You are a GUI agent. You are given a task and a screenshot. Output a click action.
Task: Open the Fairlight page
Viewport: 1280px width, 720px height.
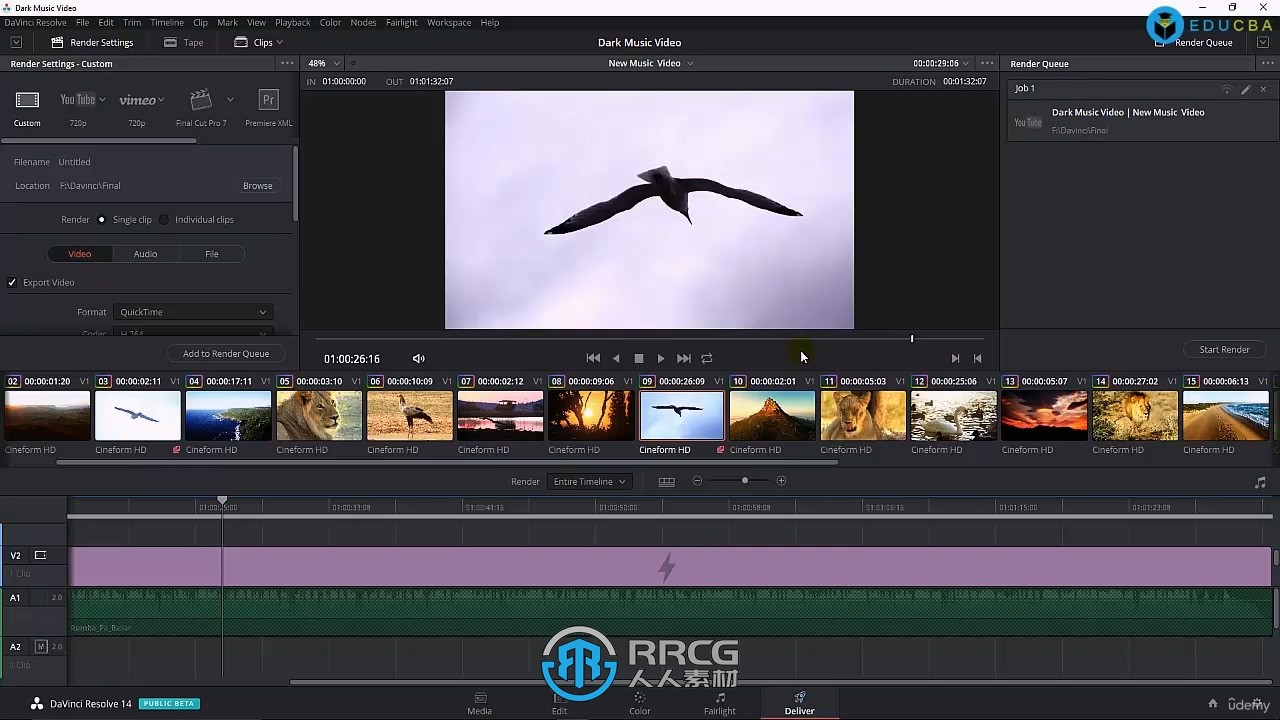(x=719, y=703)
